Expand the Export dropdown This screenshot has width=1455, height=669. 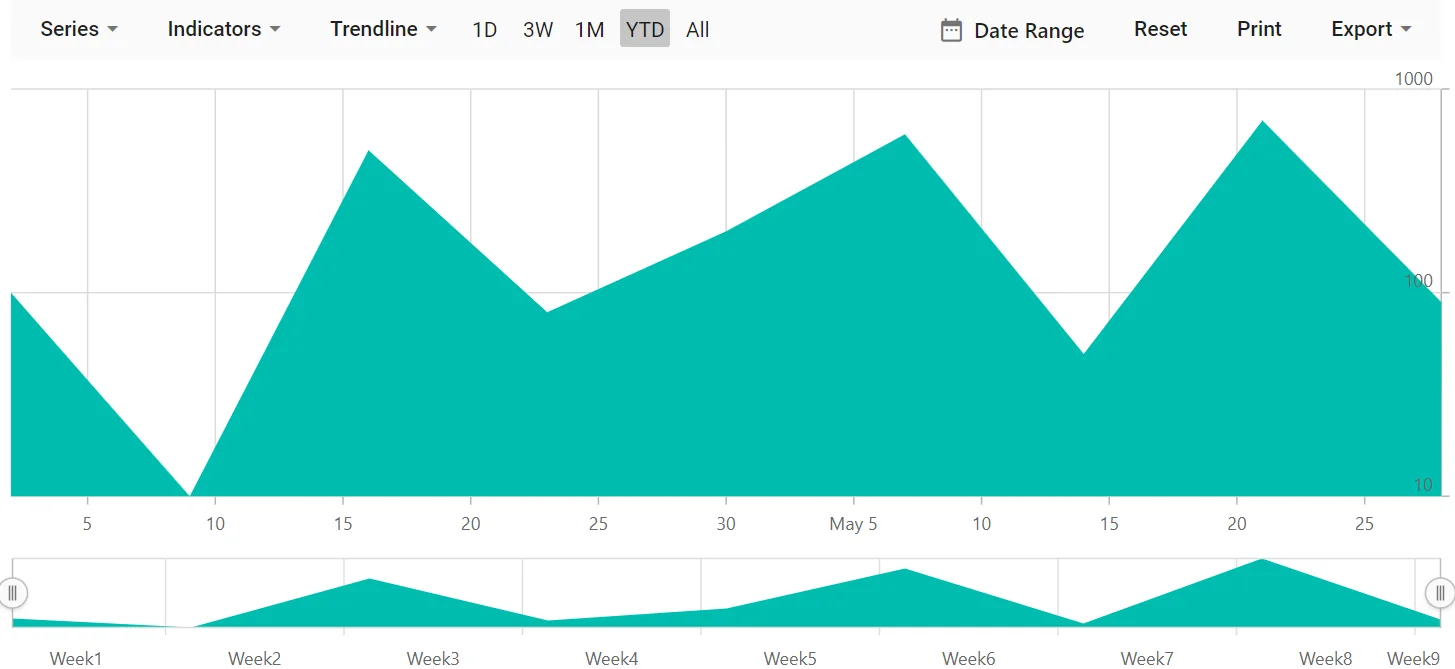(x=1371, y=29)
